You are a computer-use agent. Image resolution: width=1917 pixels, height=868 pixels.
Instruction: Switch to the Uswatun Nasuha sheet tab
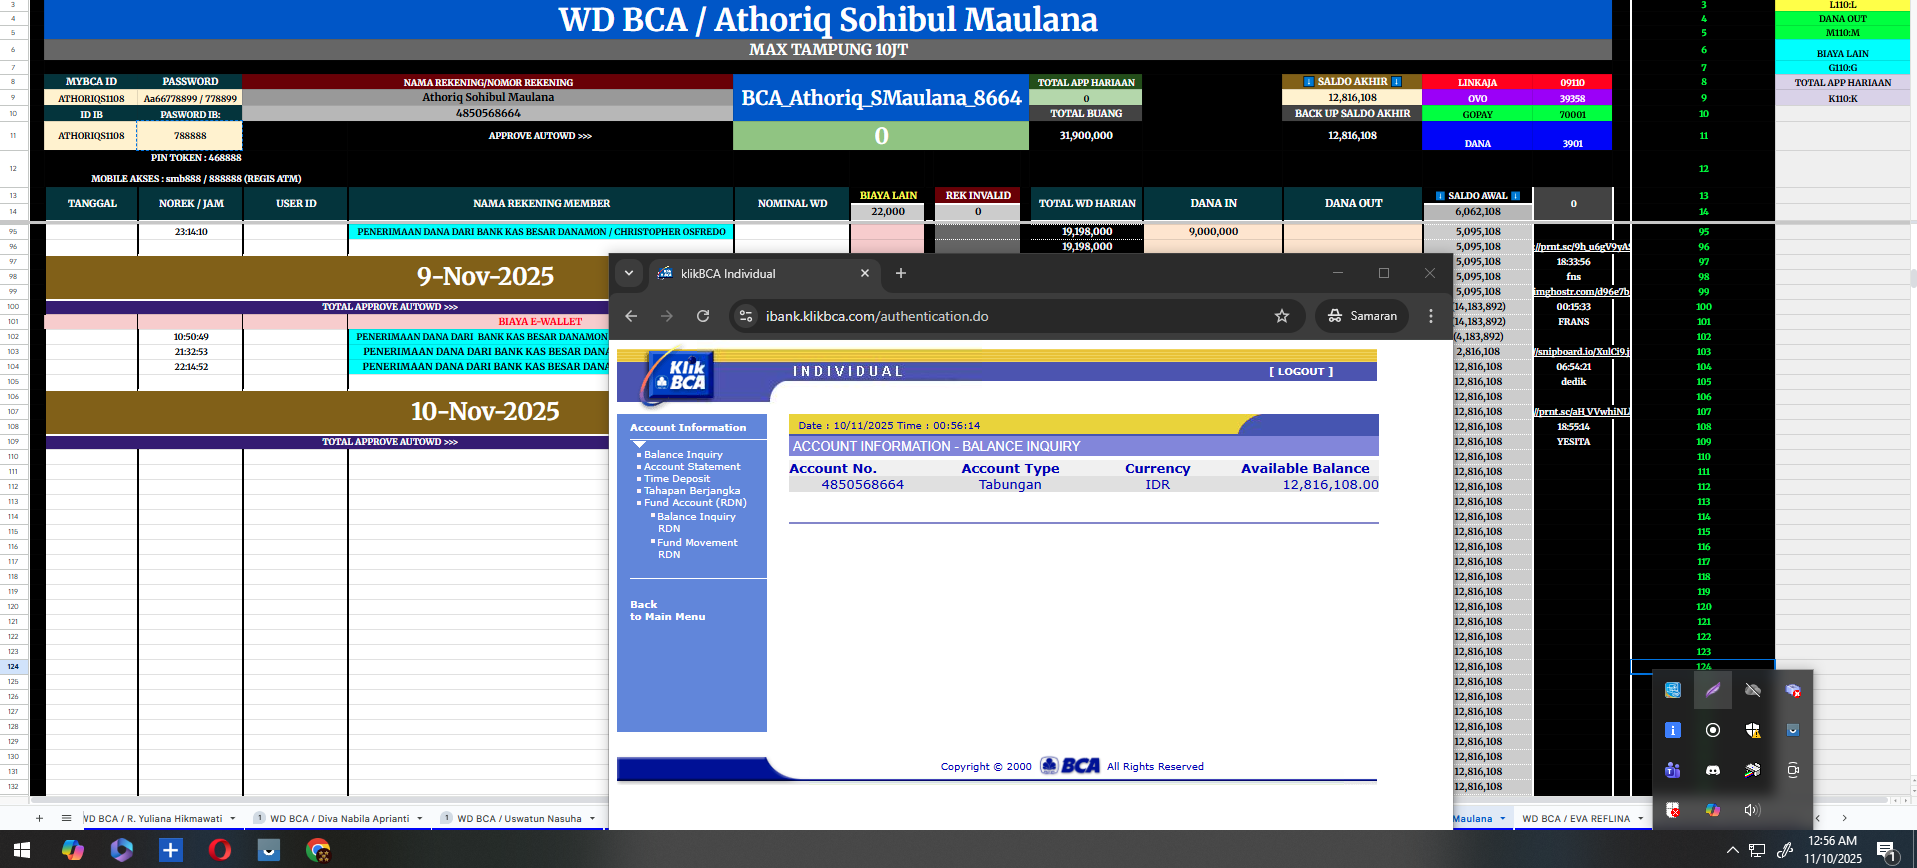coord(519,818)
